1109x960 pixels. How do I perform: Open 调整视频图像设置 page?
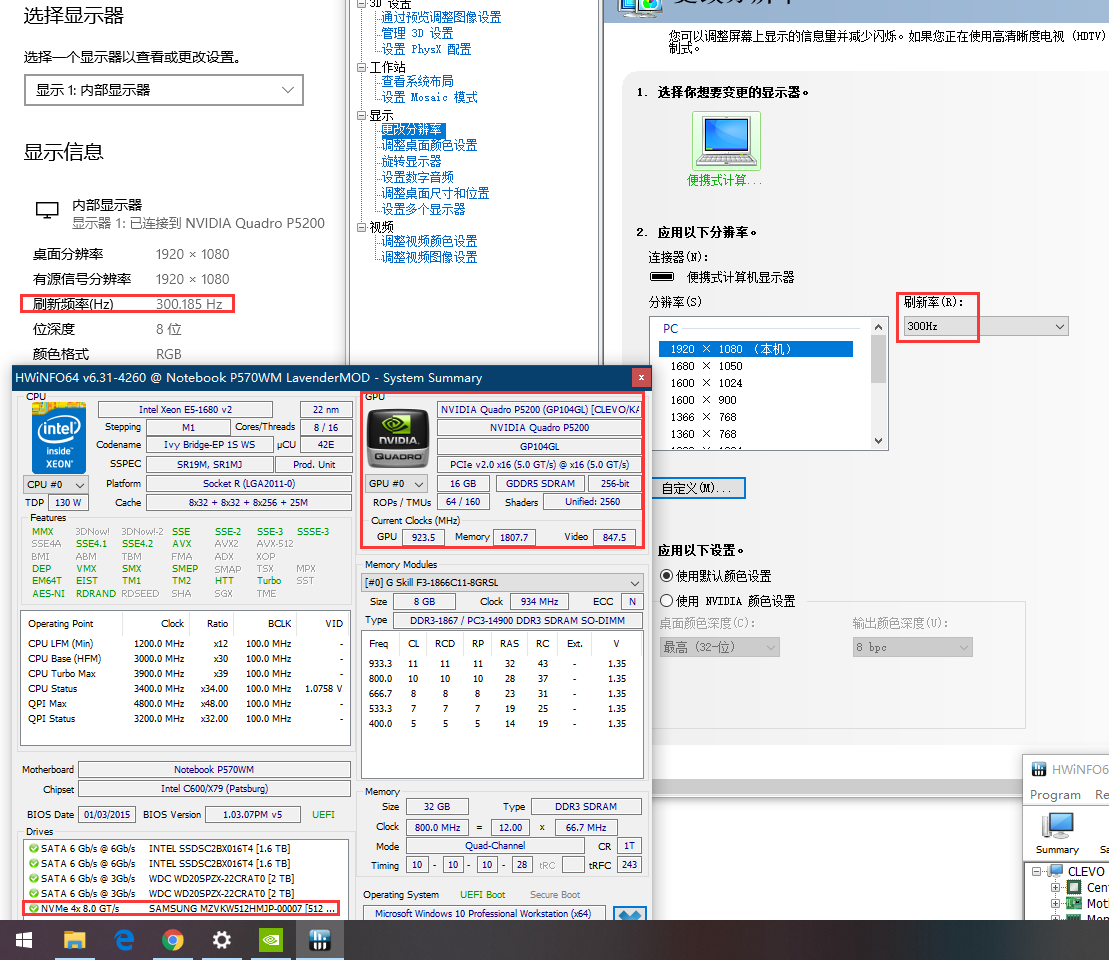[x=429, y=258]
